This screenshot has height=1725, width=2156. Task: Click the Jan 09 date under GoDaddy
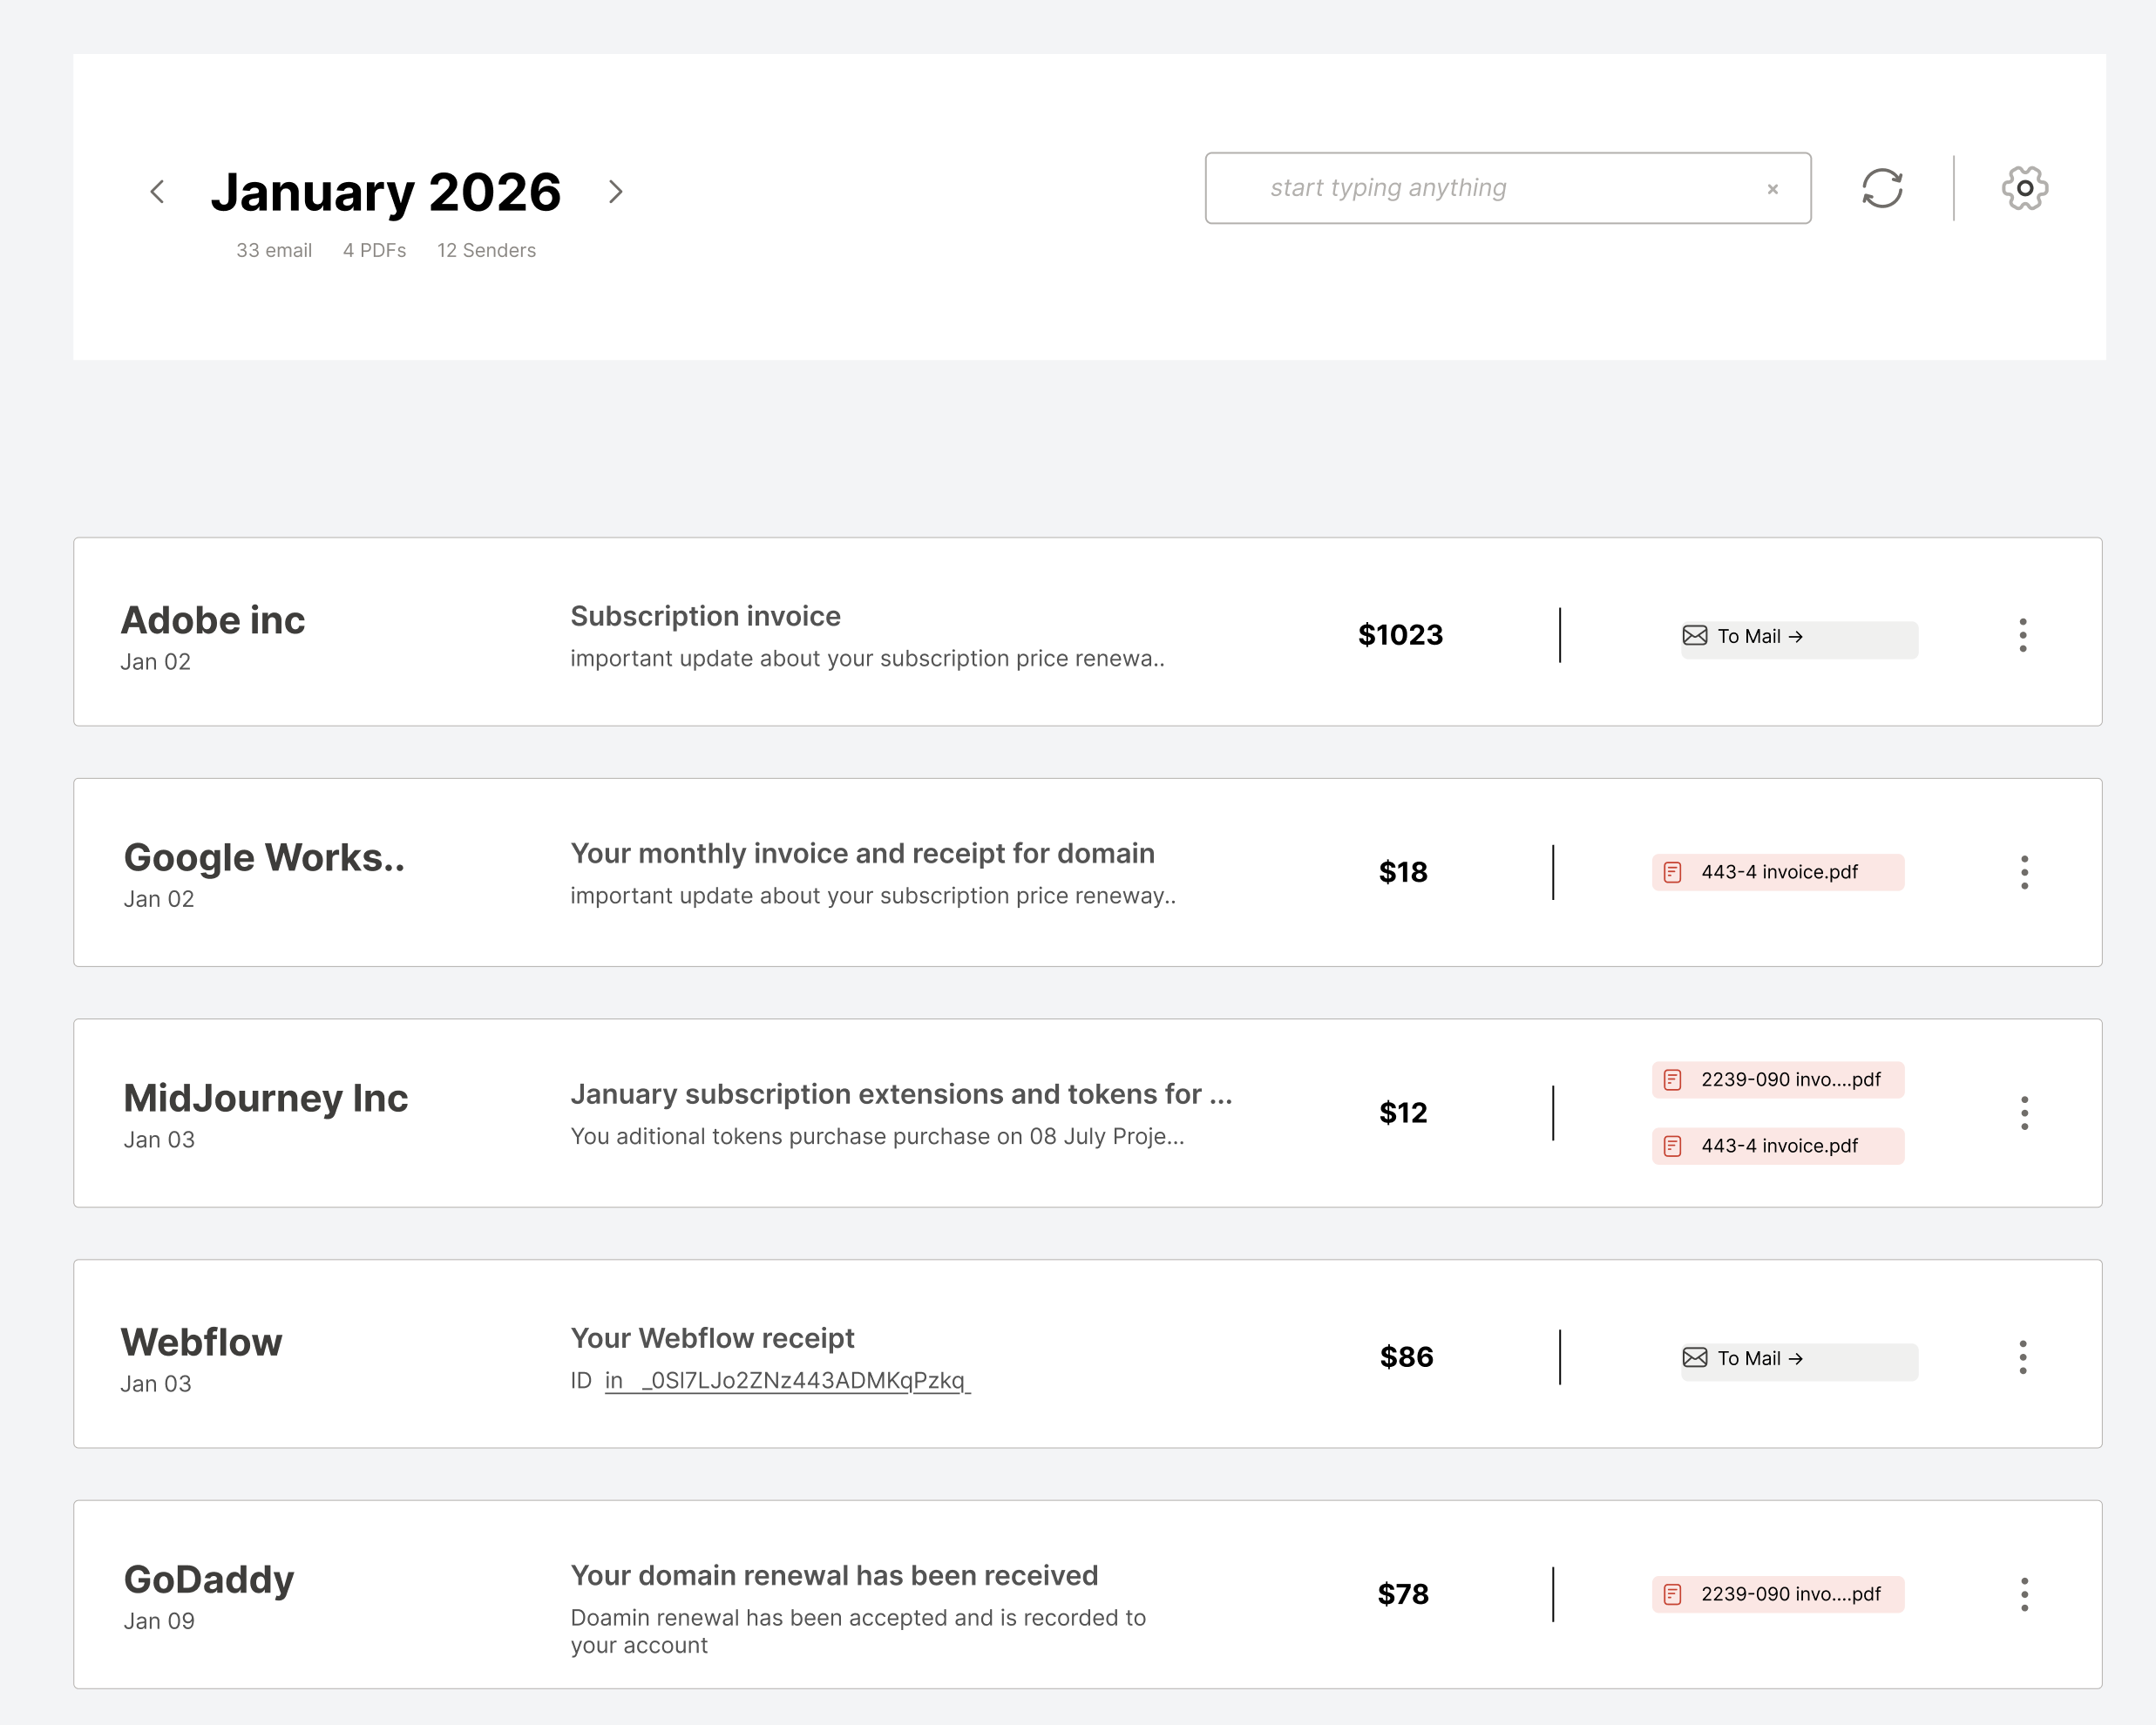[x=159, y=1621]
